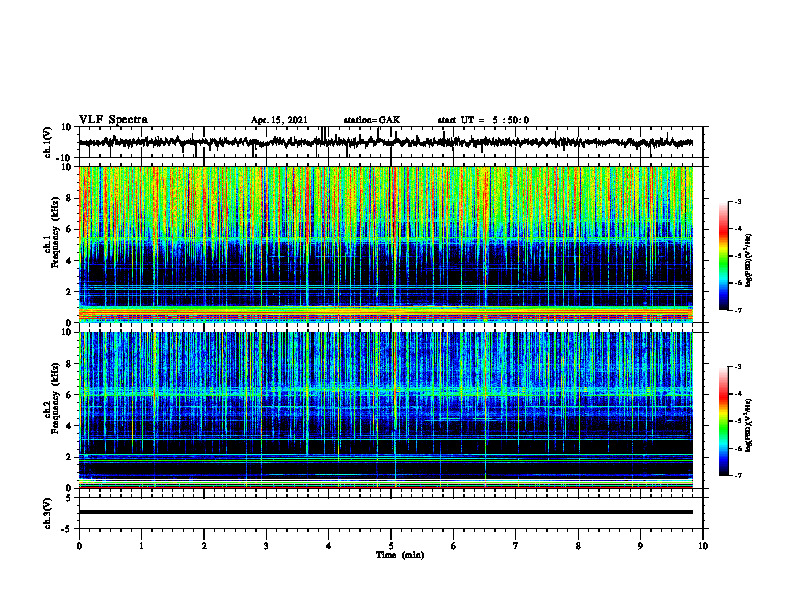
Task: Click the "start UT = 5:50:0" header text
Action: click(x=483, y=120)
